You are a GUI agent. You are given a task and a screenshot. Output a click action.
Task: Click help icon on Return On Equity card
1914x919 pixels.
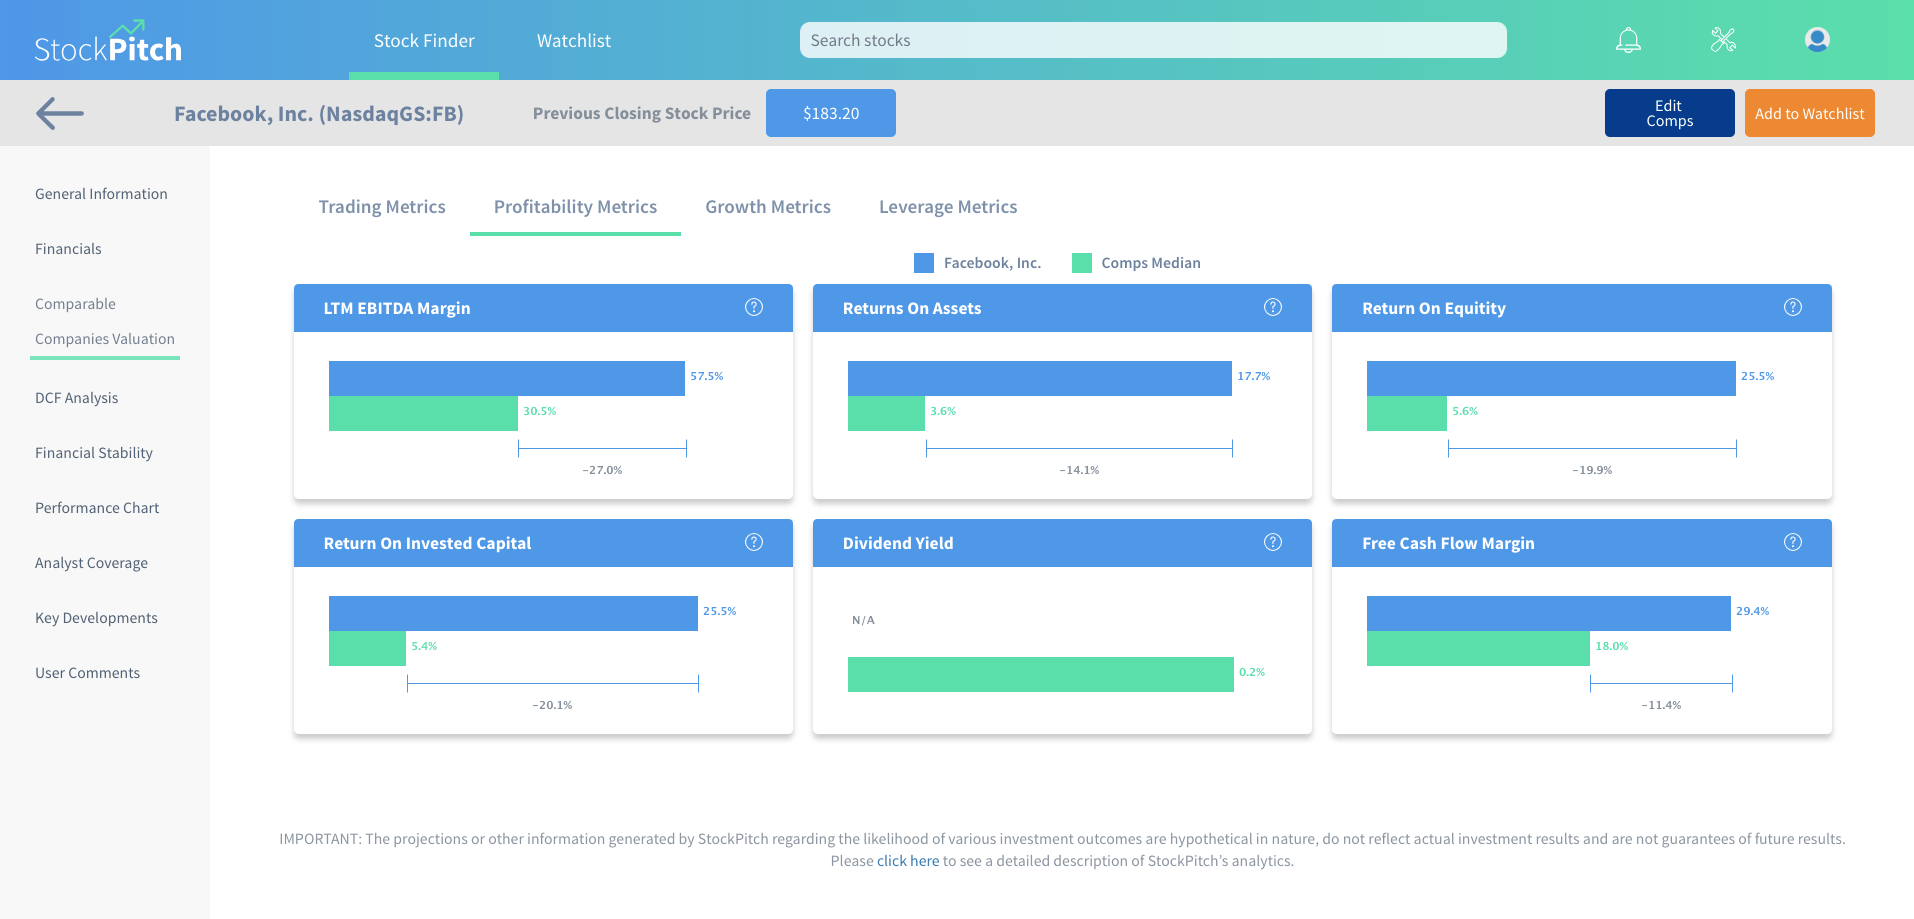point(1793,307)
